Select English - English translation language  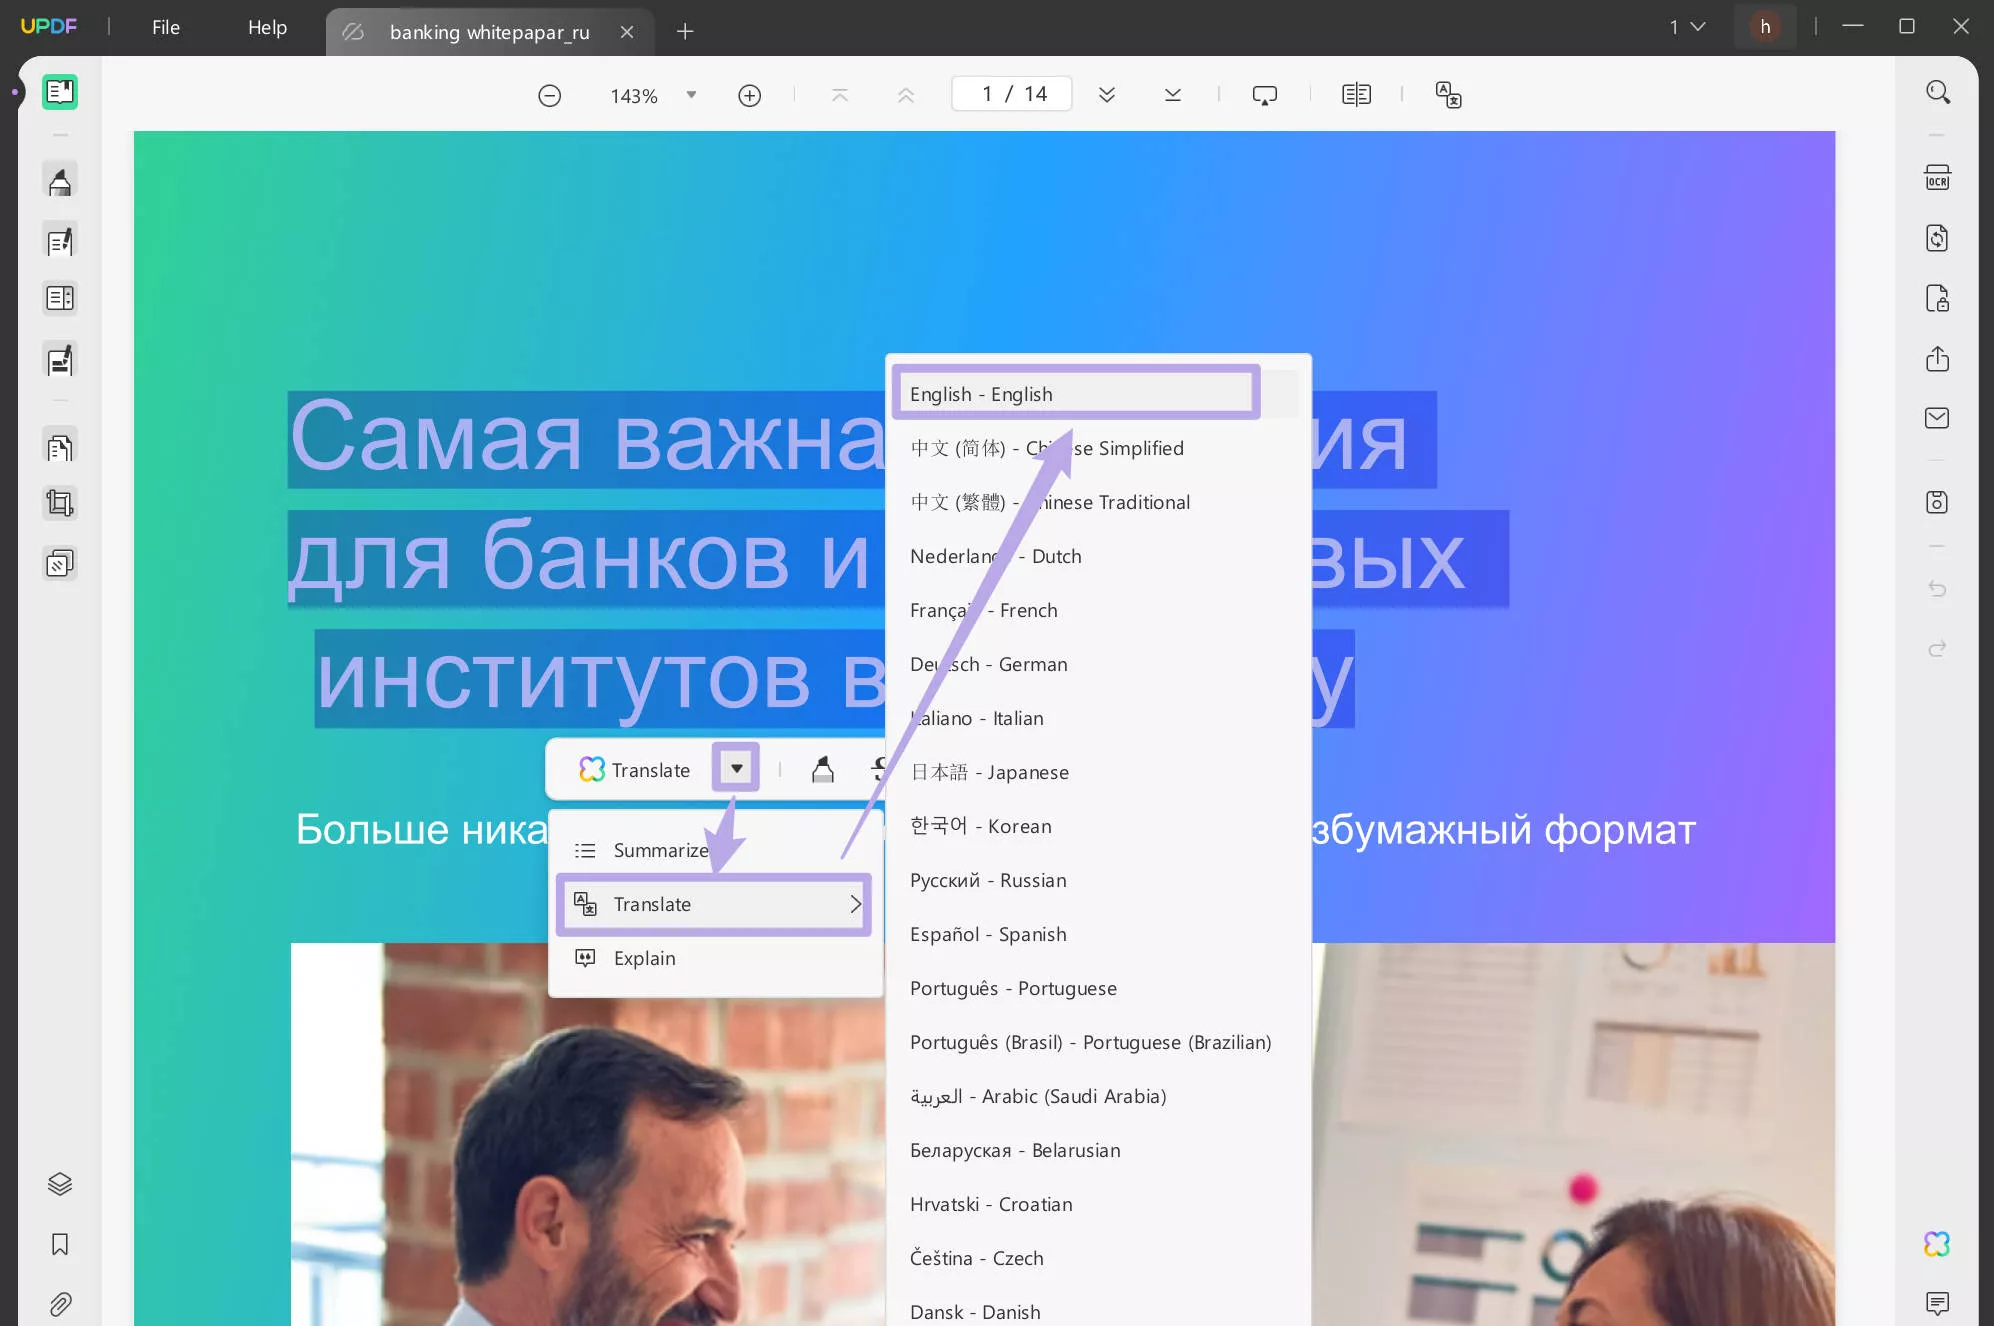(x=1075, y=393)
